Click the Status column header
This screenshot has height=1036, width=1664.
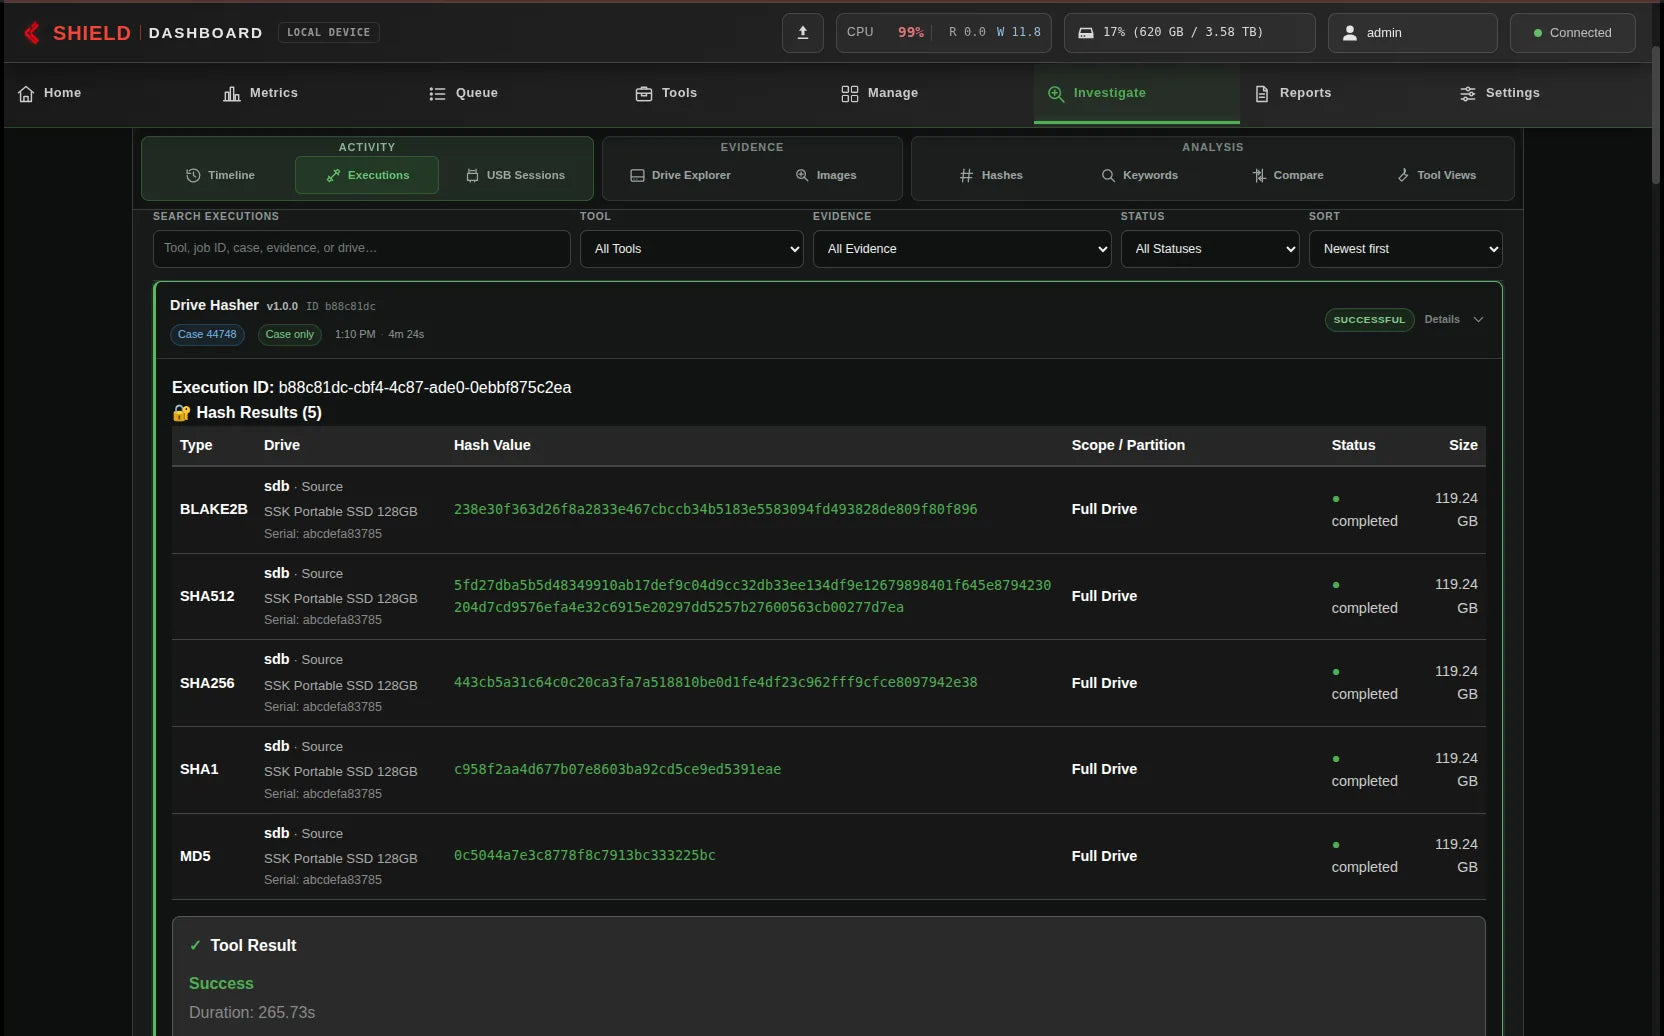click(x=1353, y=446)
